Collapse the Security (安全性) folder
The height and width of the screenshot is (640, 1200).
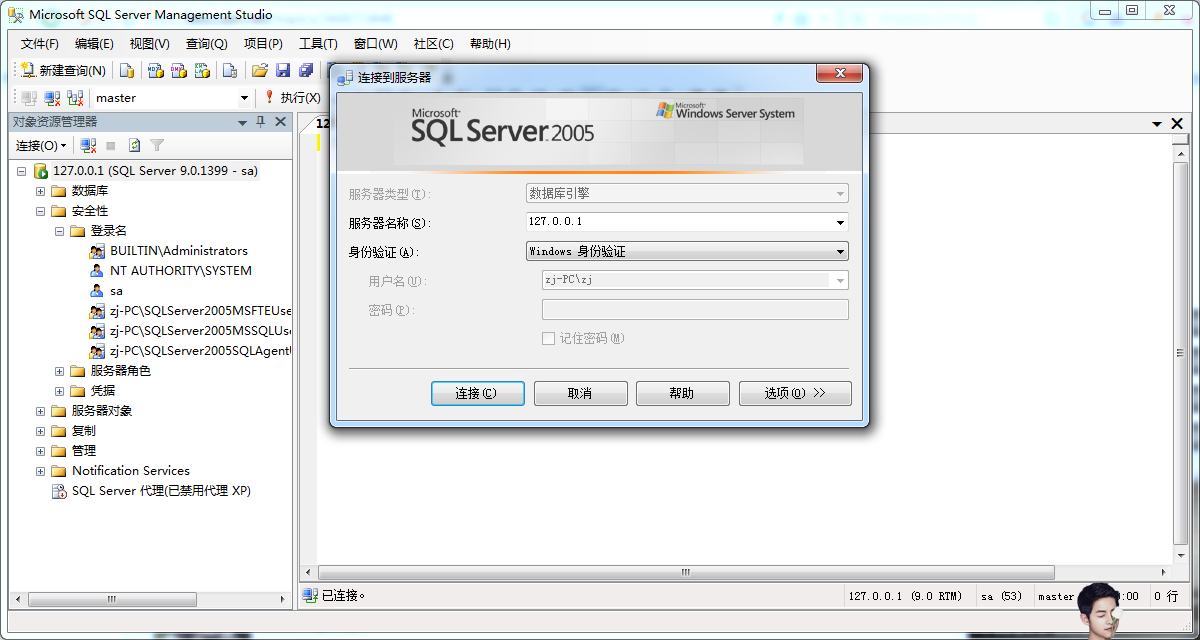41,211
